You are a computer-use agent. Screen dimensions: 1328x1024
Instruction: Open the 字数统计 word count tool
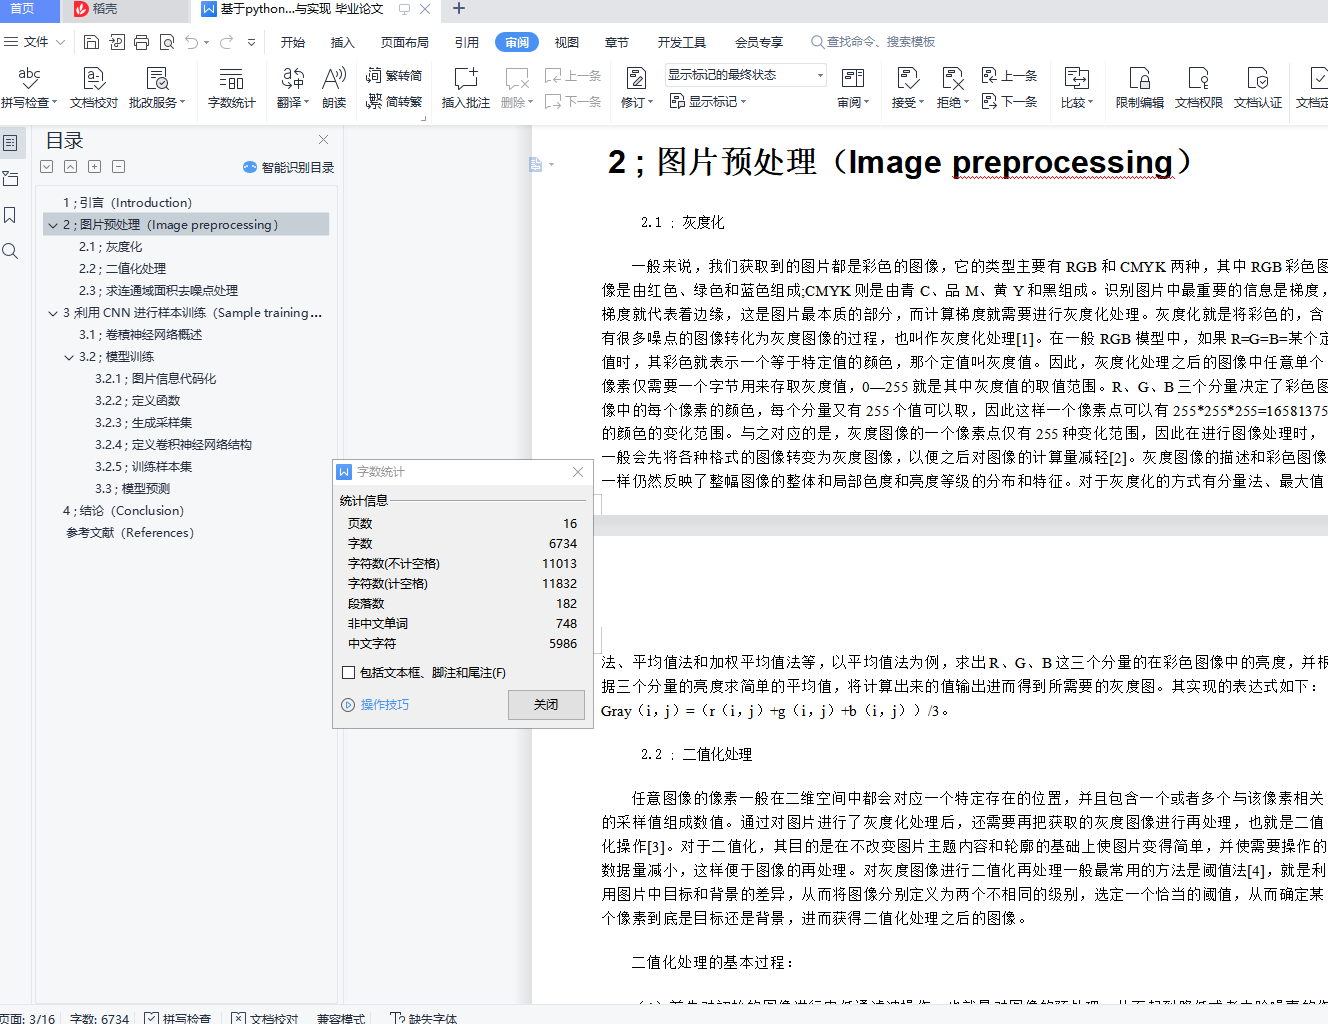tap(231, 87)
